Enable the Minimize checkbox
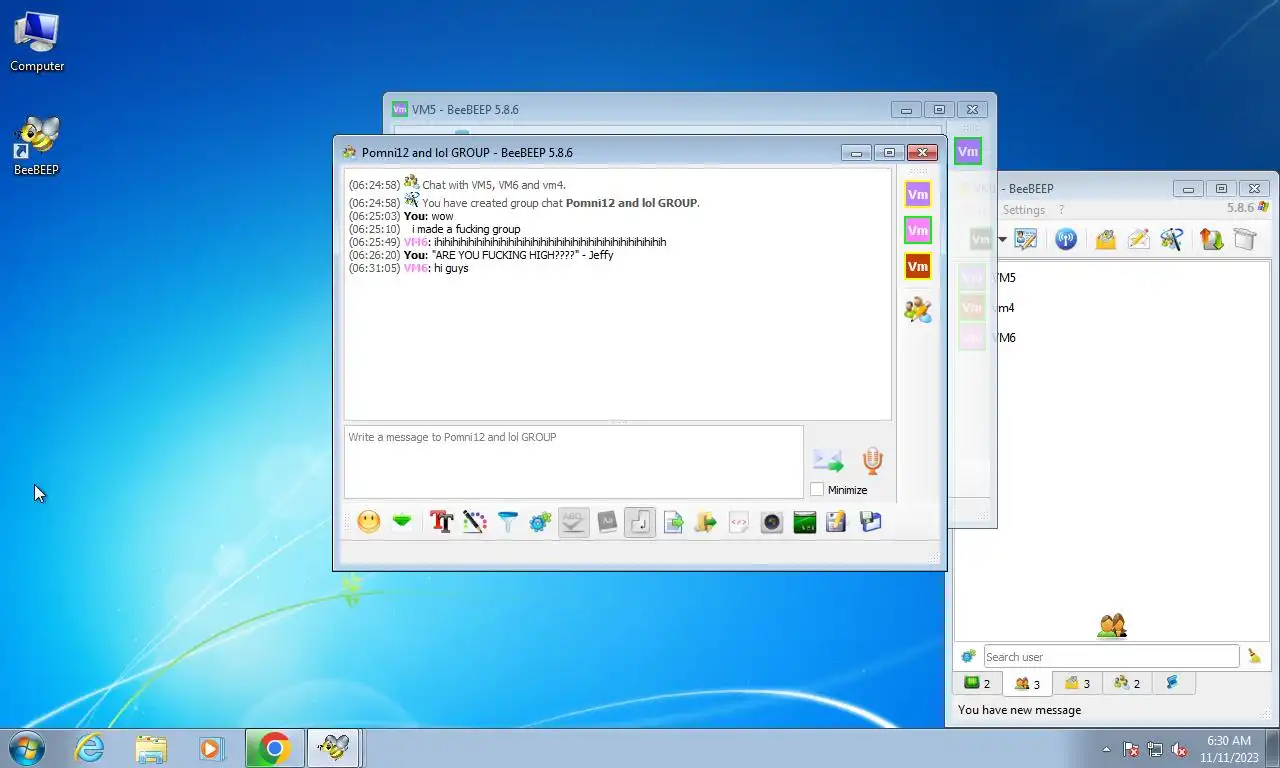 [817, 490]
